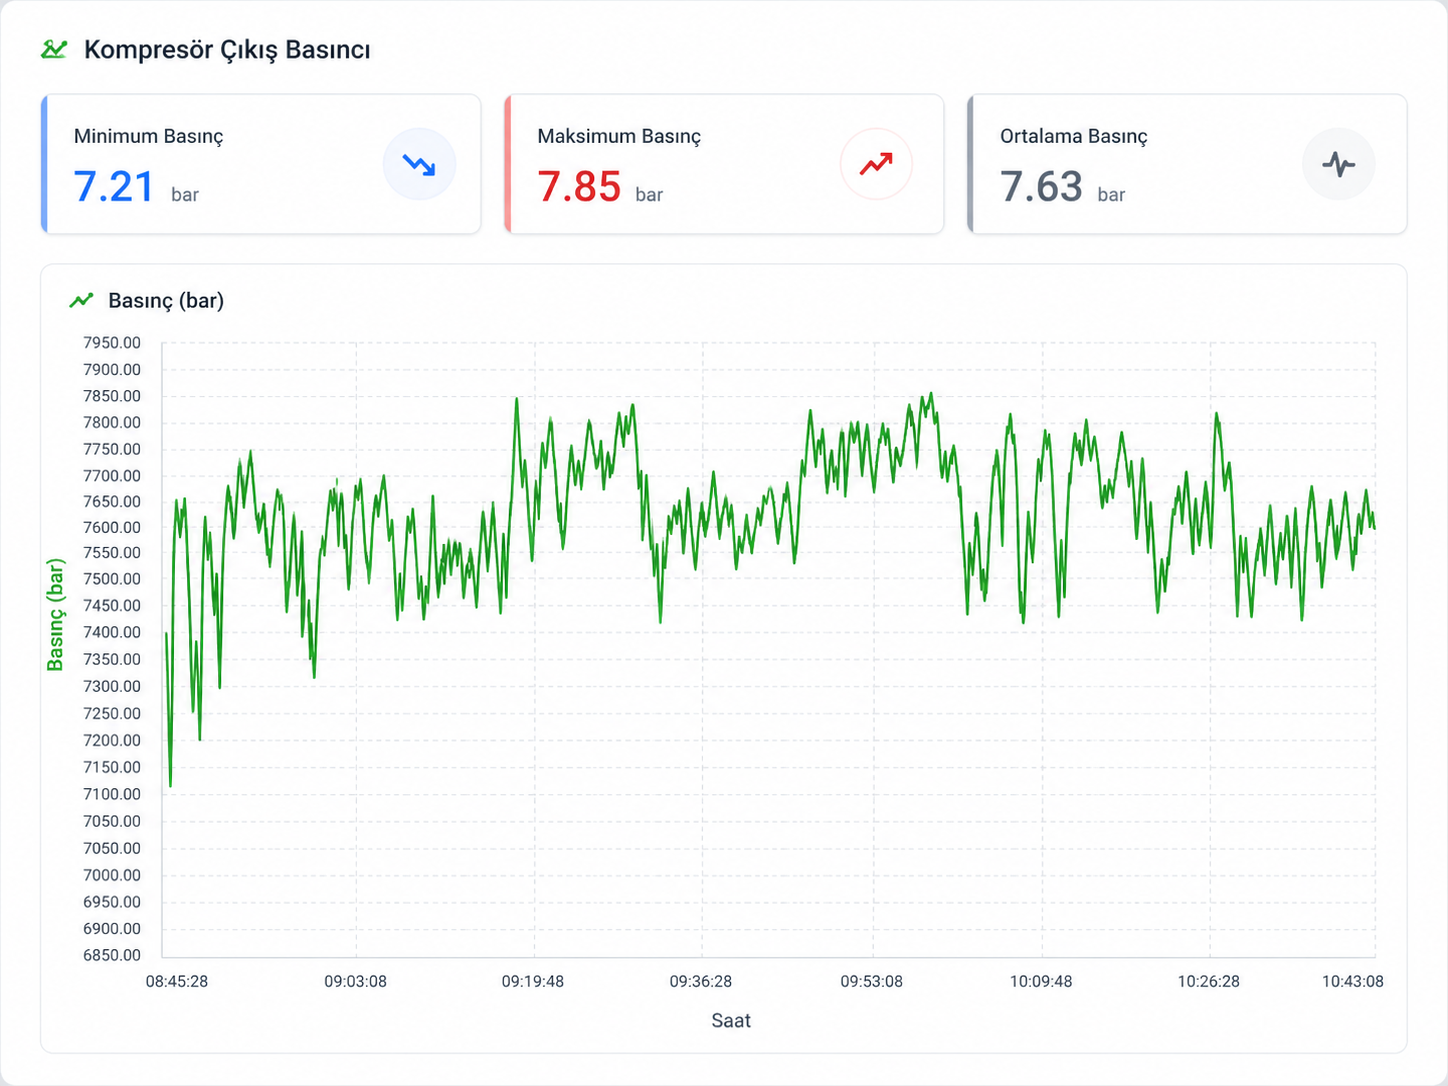Select the 7.63 average pressure value
Viewport: 1448px width, 1086px height.
(1041, 187)
